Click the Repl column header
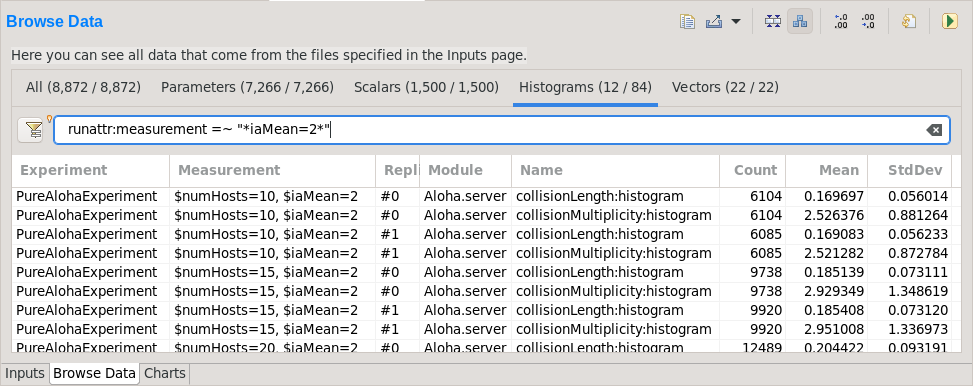 click(398, 171)
